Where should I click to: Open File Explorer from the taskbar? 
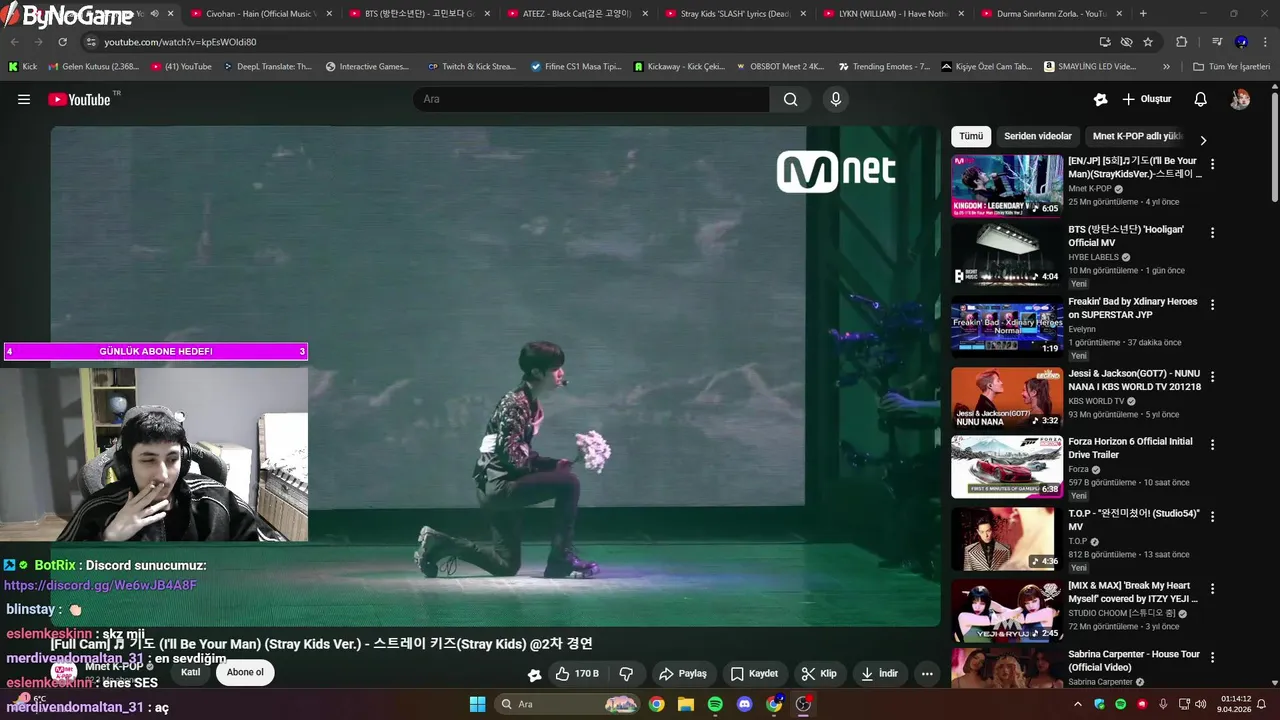(686, 704)
